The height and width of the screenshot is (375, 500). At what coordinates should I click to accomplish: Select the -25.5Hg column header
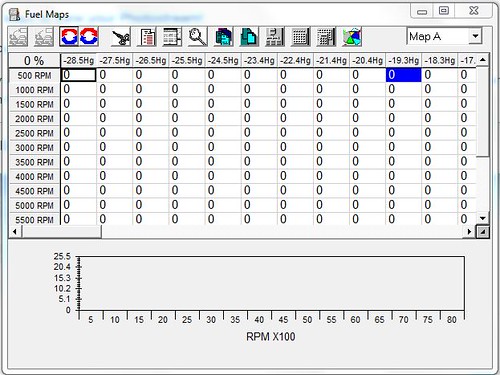187,61
